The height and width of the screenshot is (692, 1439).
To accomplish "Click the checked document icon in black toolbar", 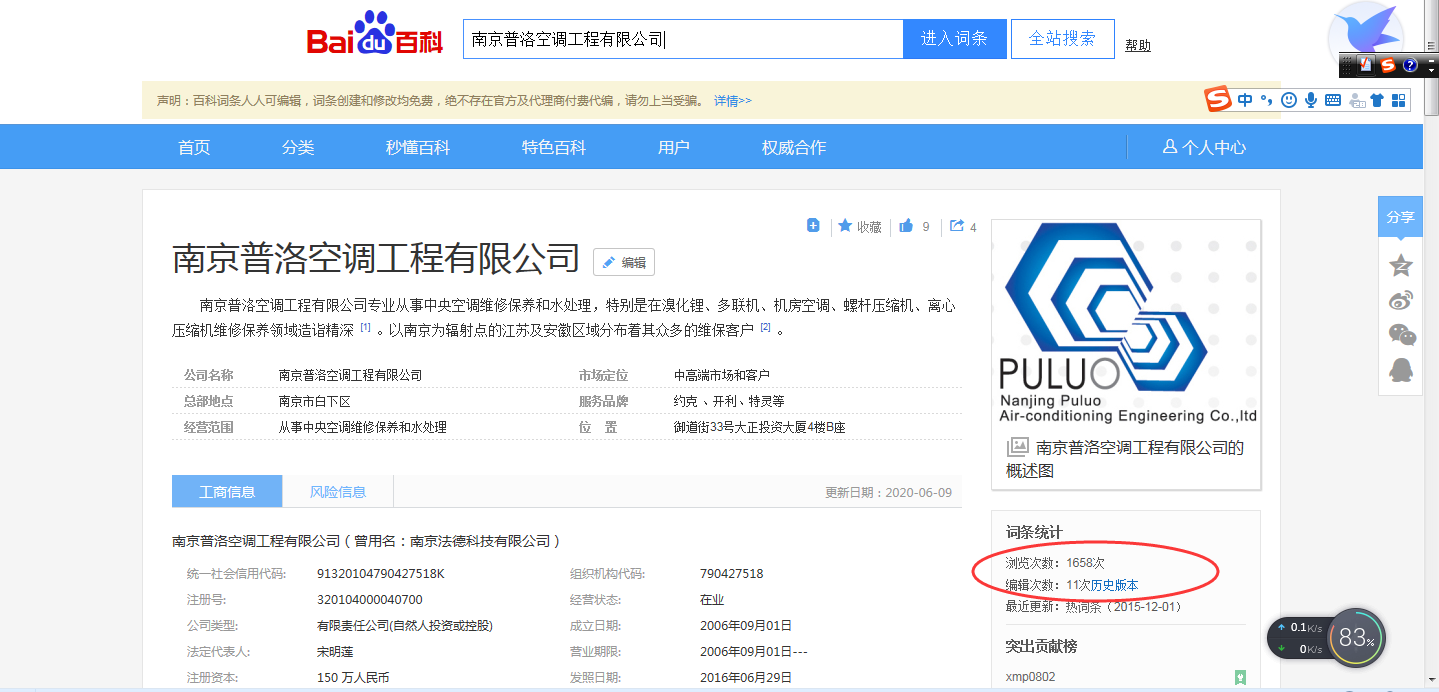I will click(x=1366, y=65).
